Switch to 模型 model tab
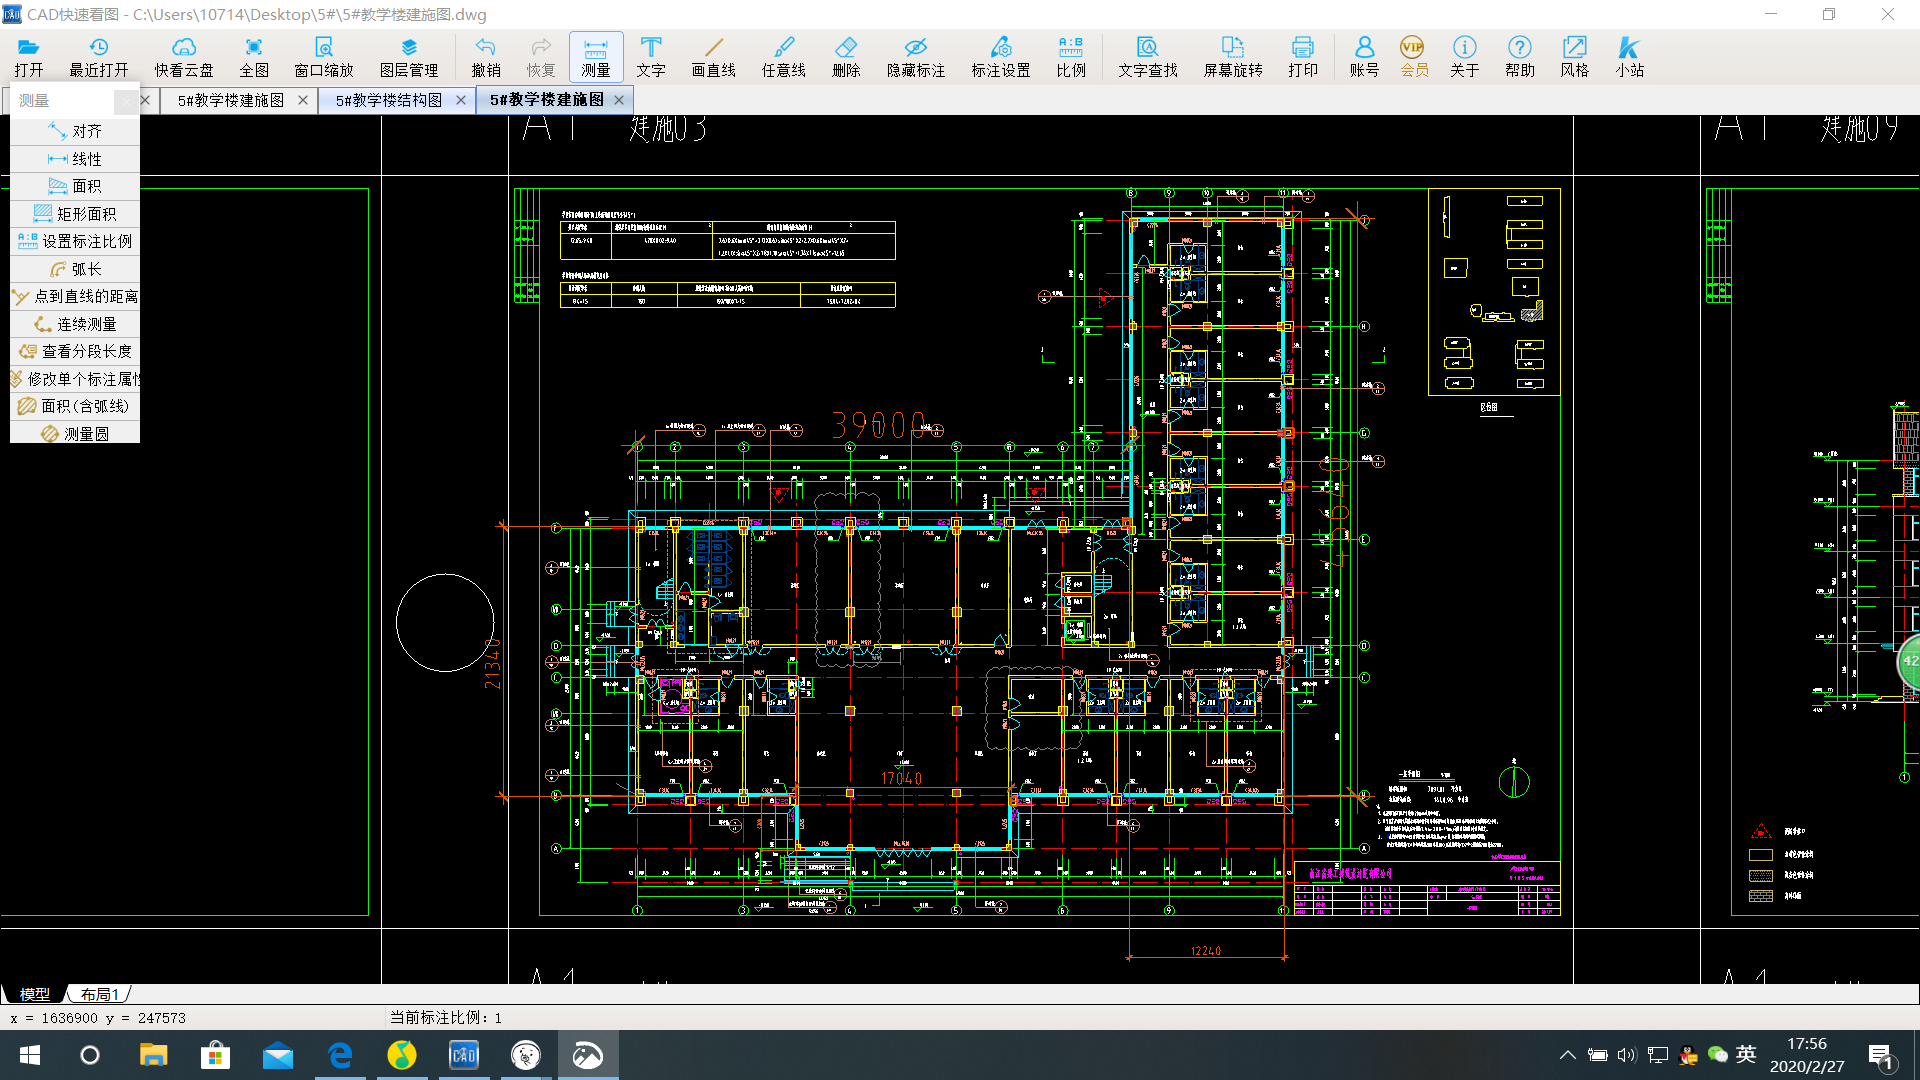This screenshot has width=1920, height=1080. (x=35, y=994)
